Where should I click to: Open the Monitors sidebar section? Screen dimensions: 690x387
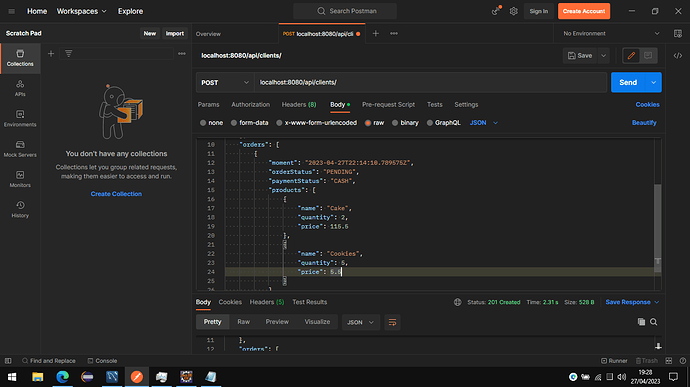click(20, 179)
